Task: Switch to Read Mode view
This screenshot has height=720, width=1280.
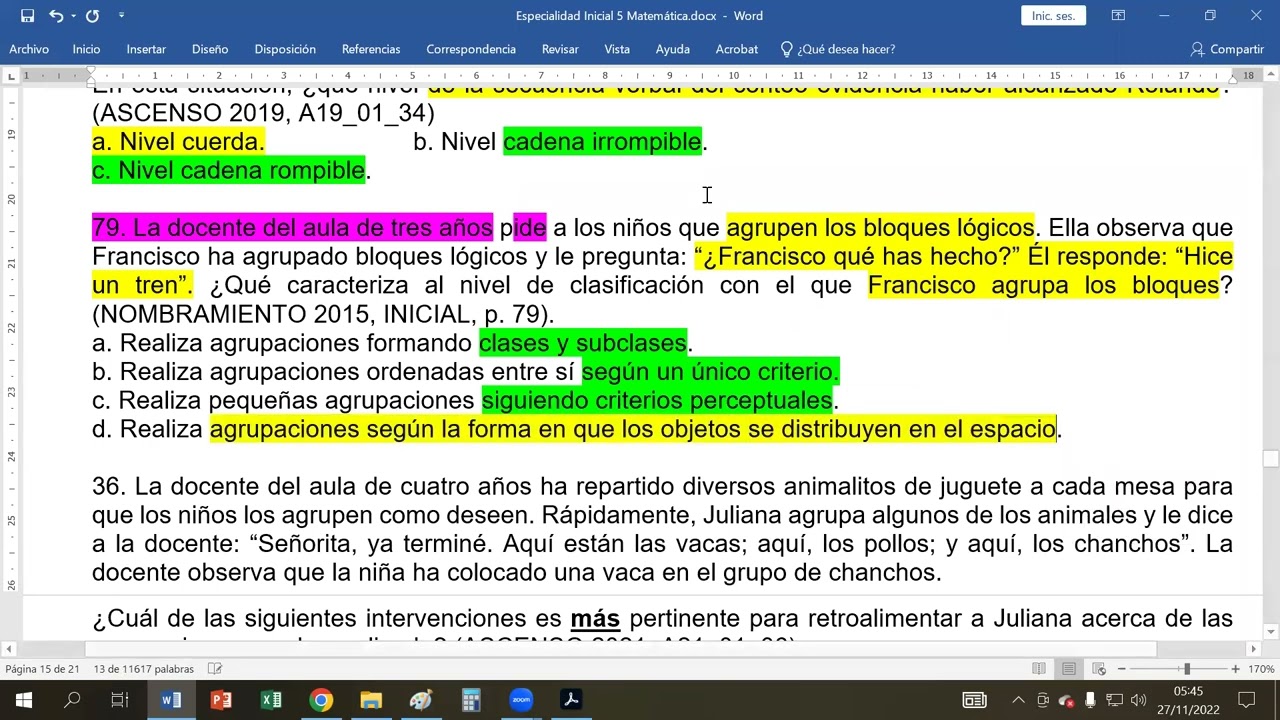Action: 1039,669
